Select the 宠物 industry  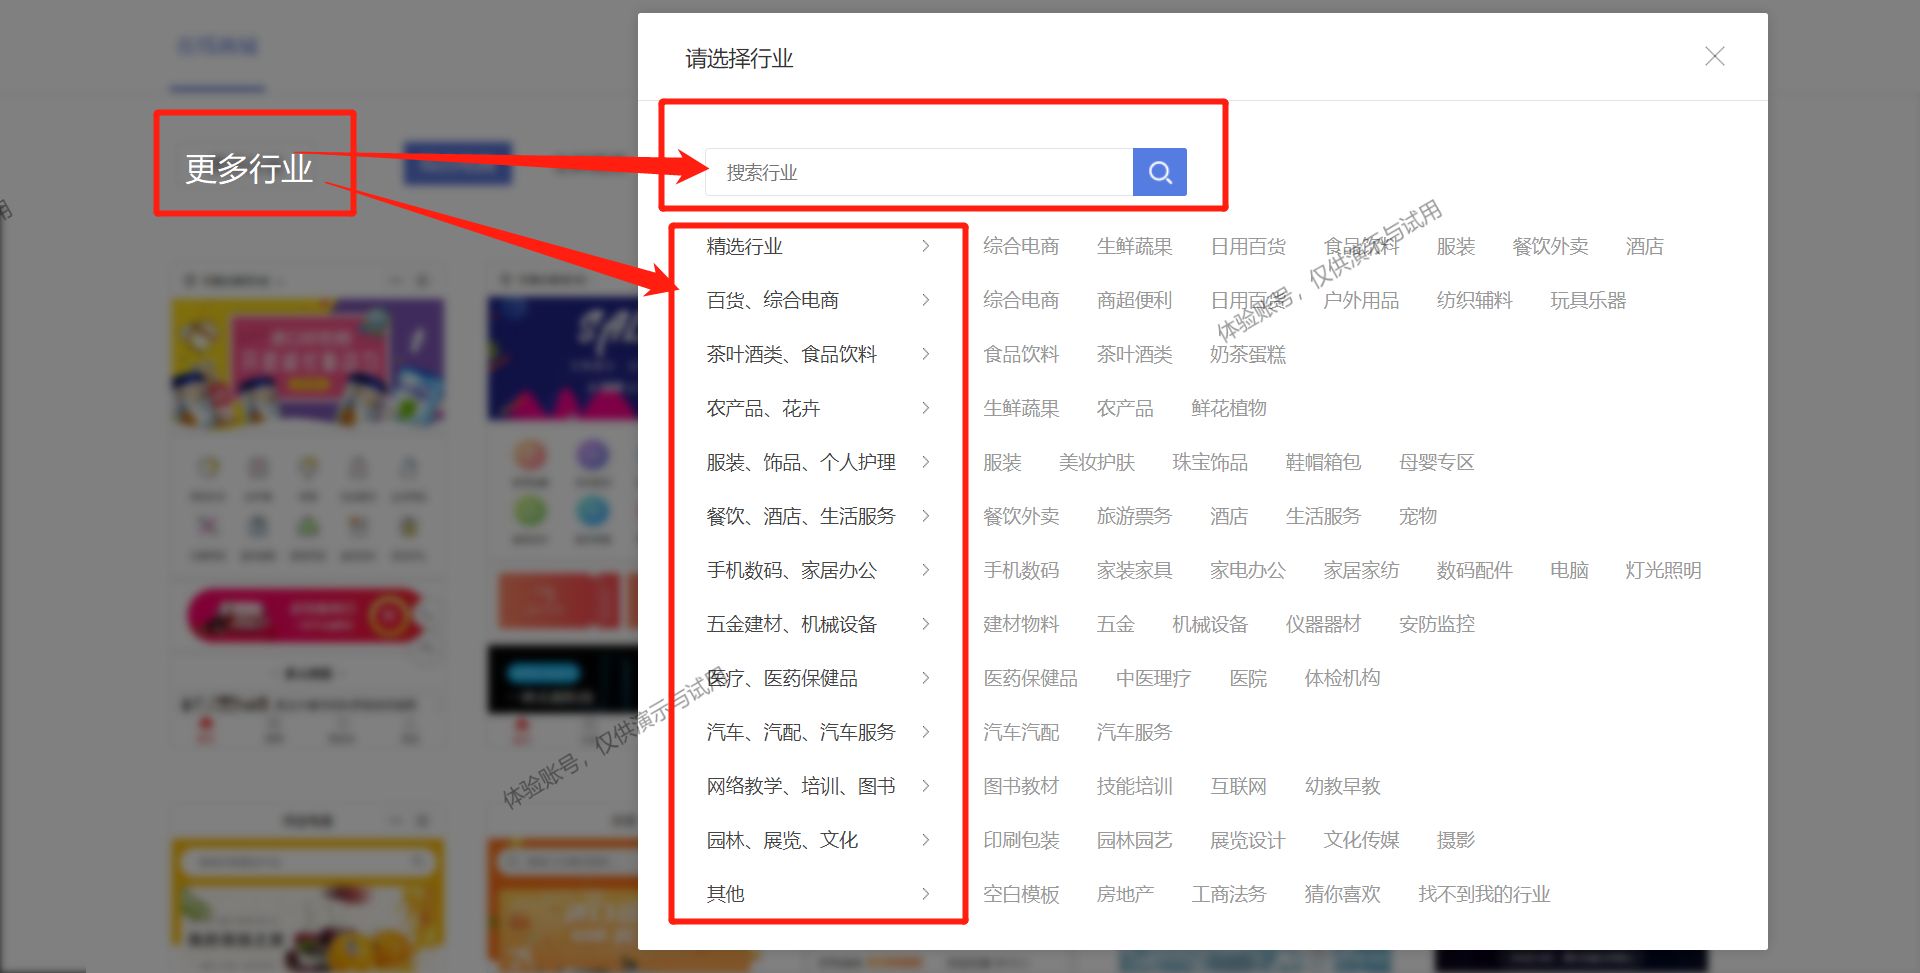pos(1417,516)
